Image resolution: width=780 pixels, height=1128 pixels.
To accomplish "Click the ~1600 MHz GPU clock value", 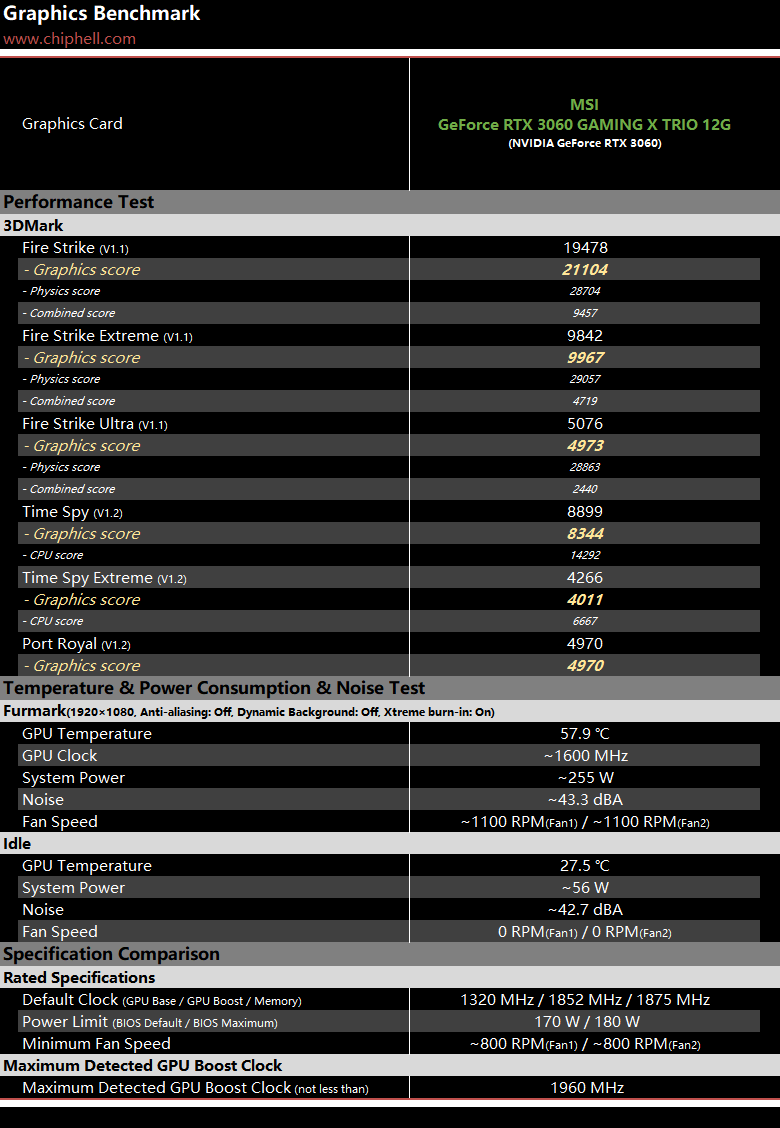I will pos(586,755).
